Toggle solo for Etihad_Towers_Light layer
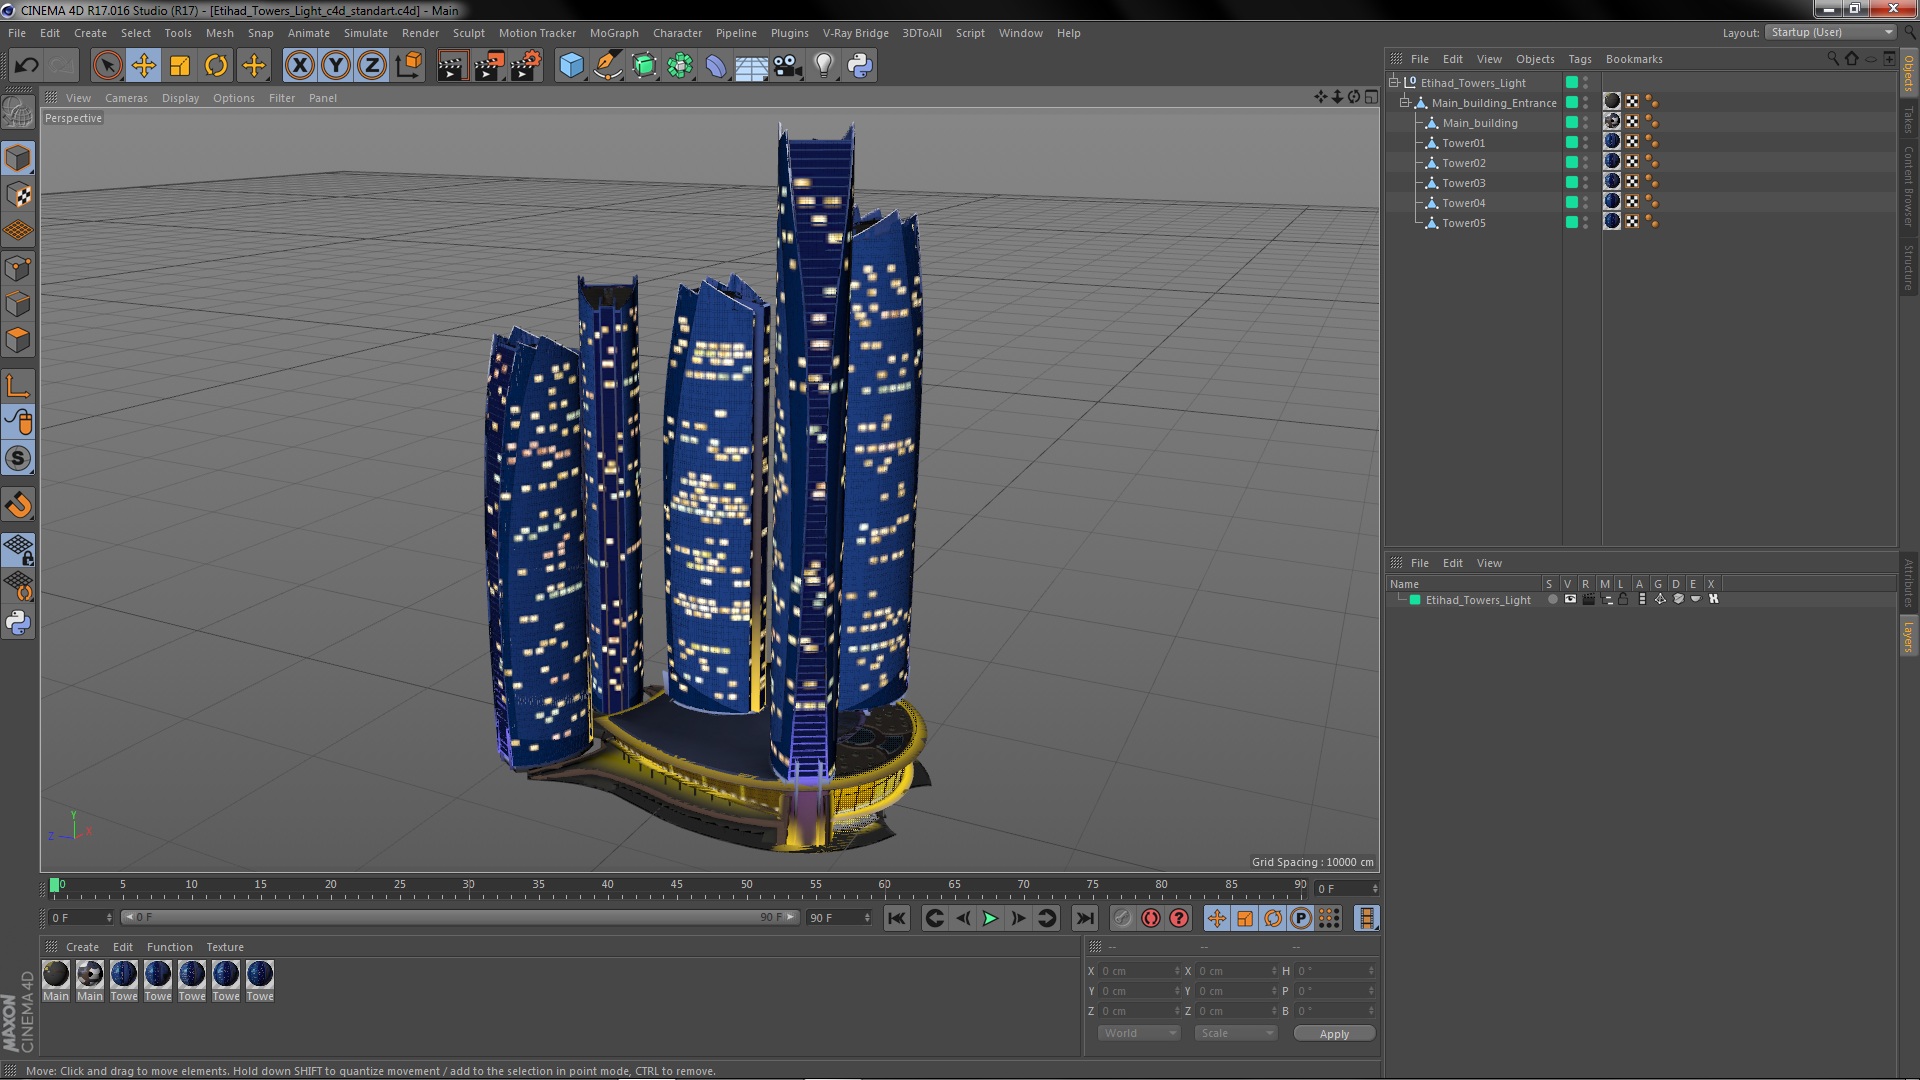 click(1552, 600)
